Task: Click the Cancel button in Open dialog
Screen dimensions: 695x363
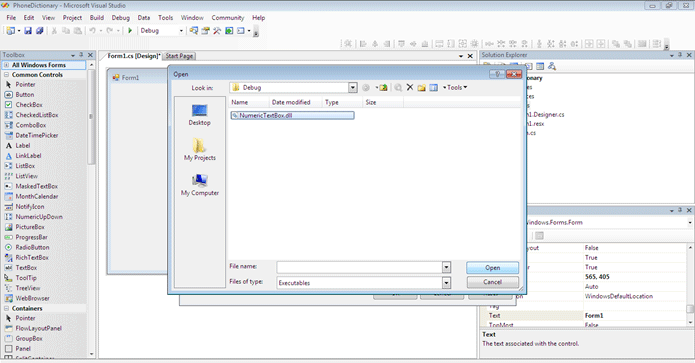Action: (492, 282)
